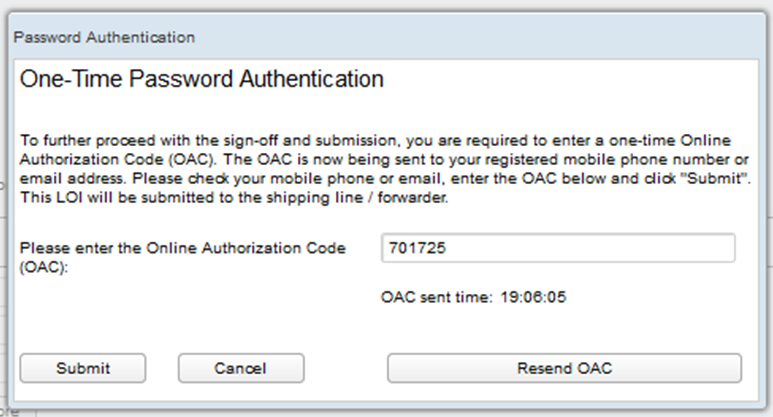
Task: Click the Submit button
Action: [83, 368]
